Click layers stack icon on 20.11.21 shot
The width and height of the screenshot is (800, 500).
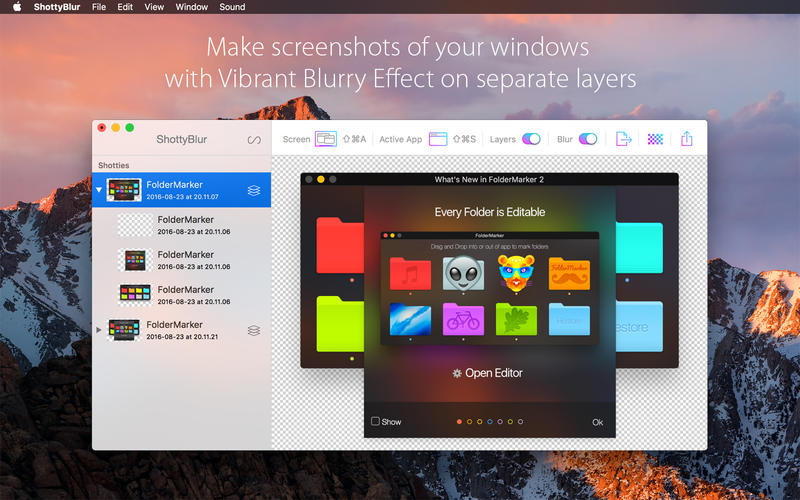254,330
